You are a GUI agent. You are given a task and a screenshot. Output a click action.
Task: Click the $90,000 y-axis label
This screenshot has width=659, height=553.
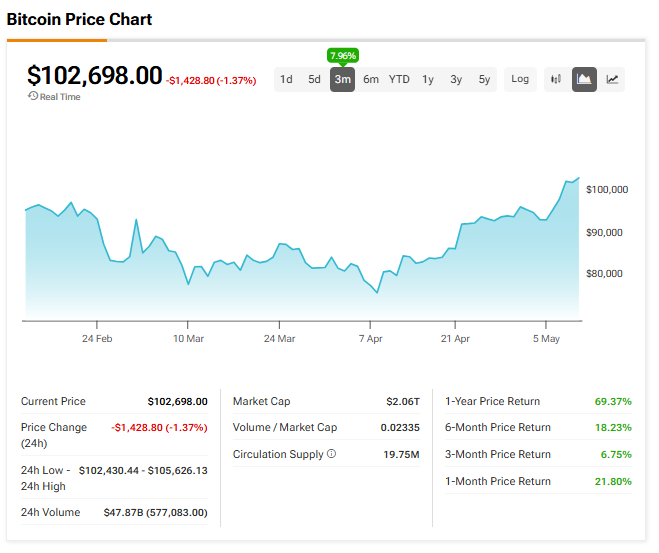(604, 232)
